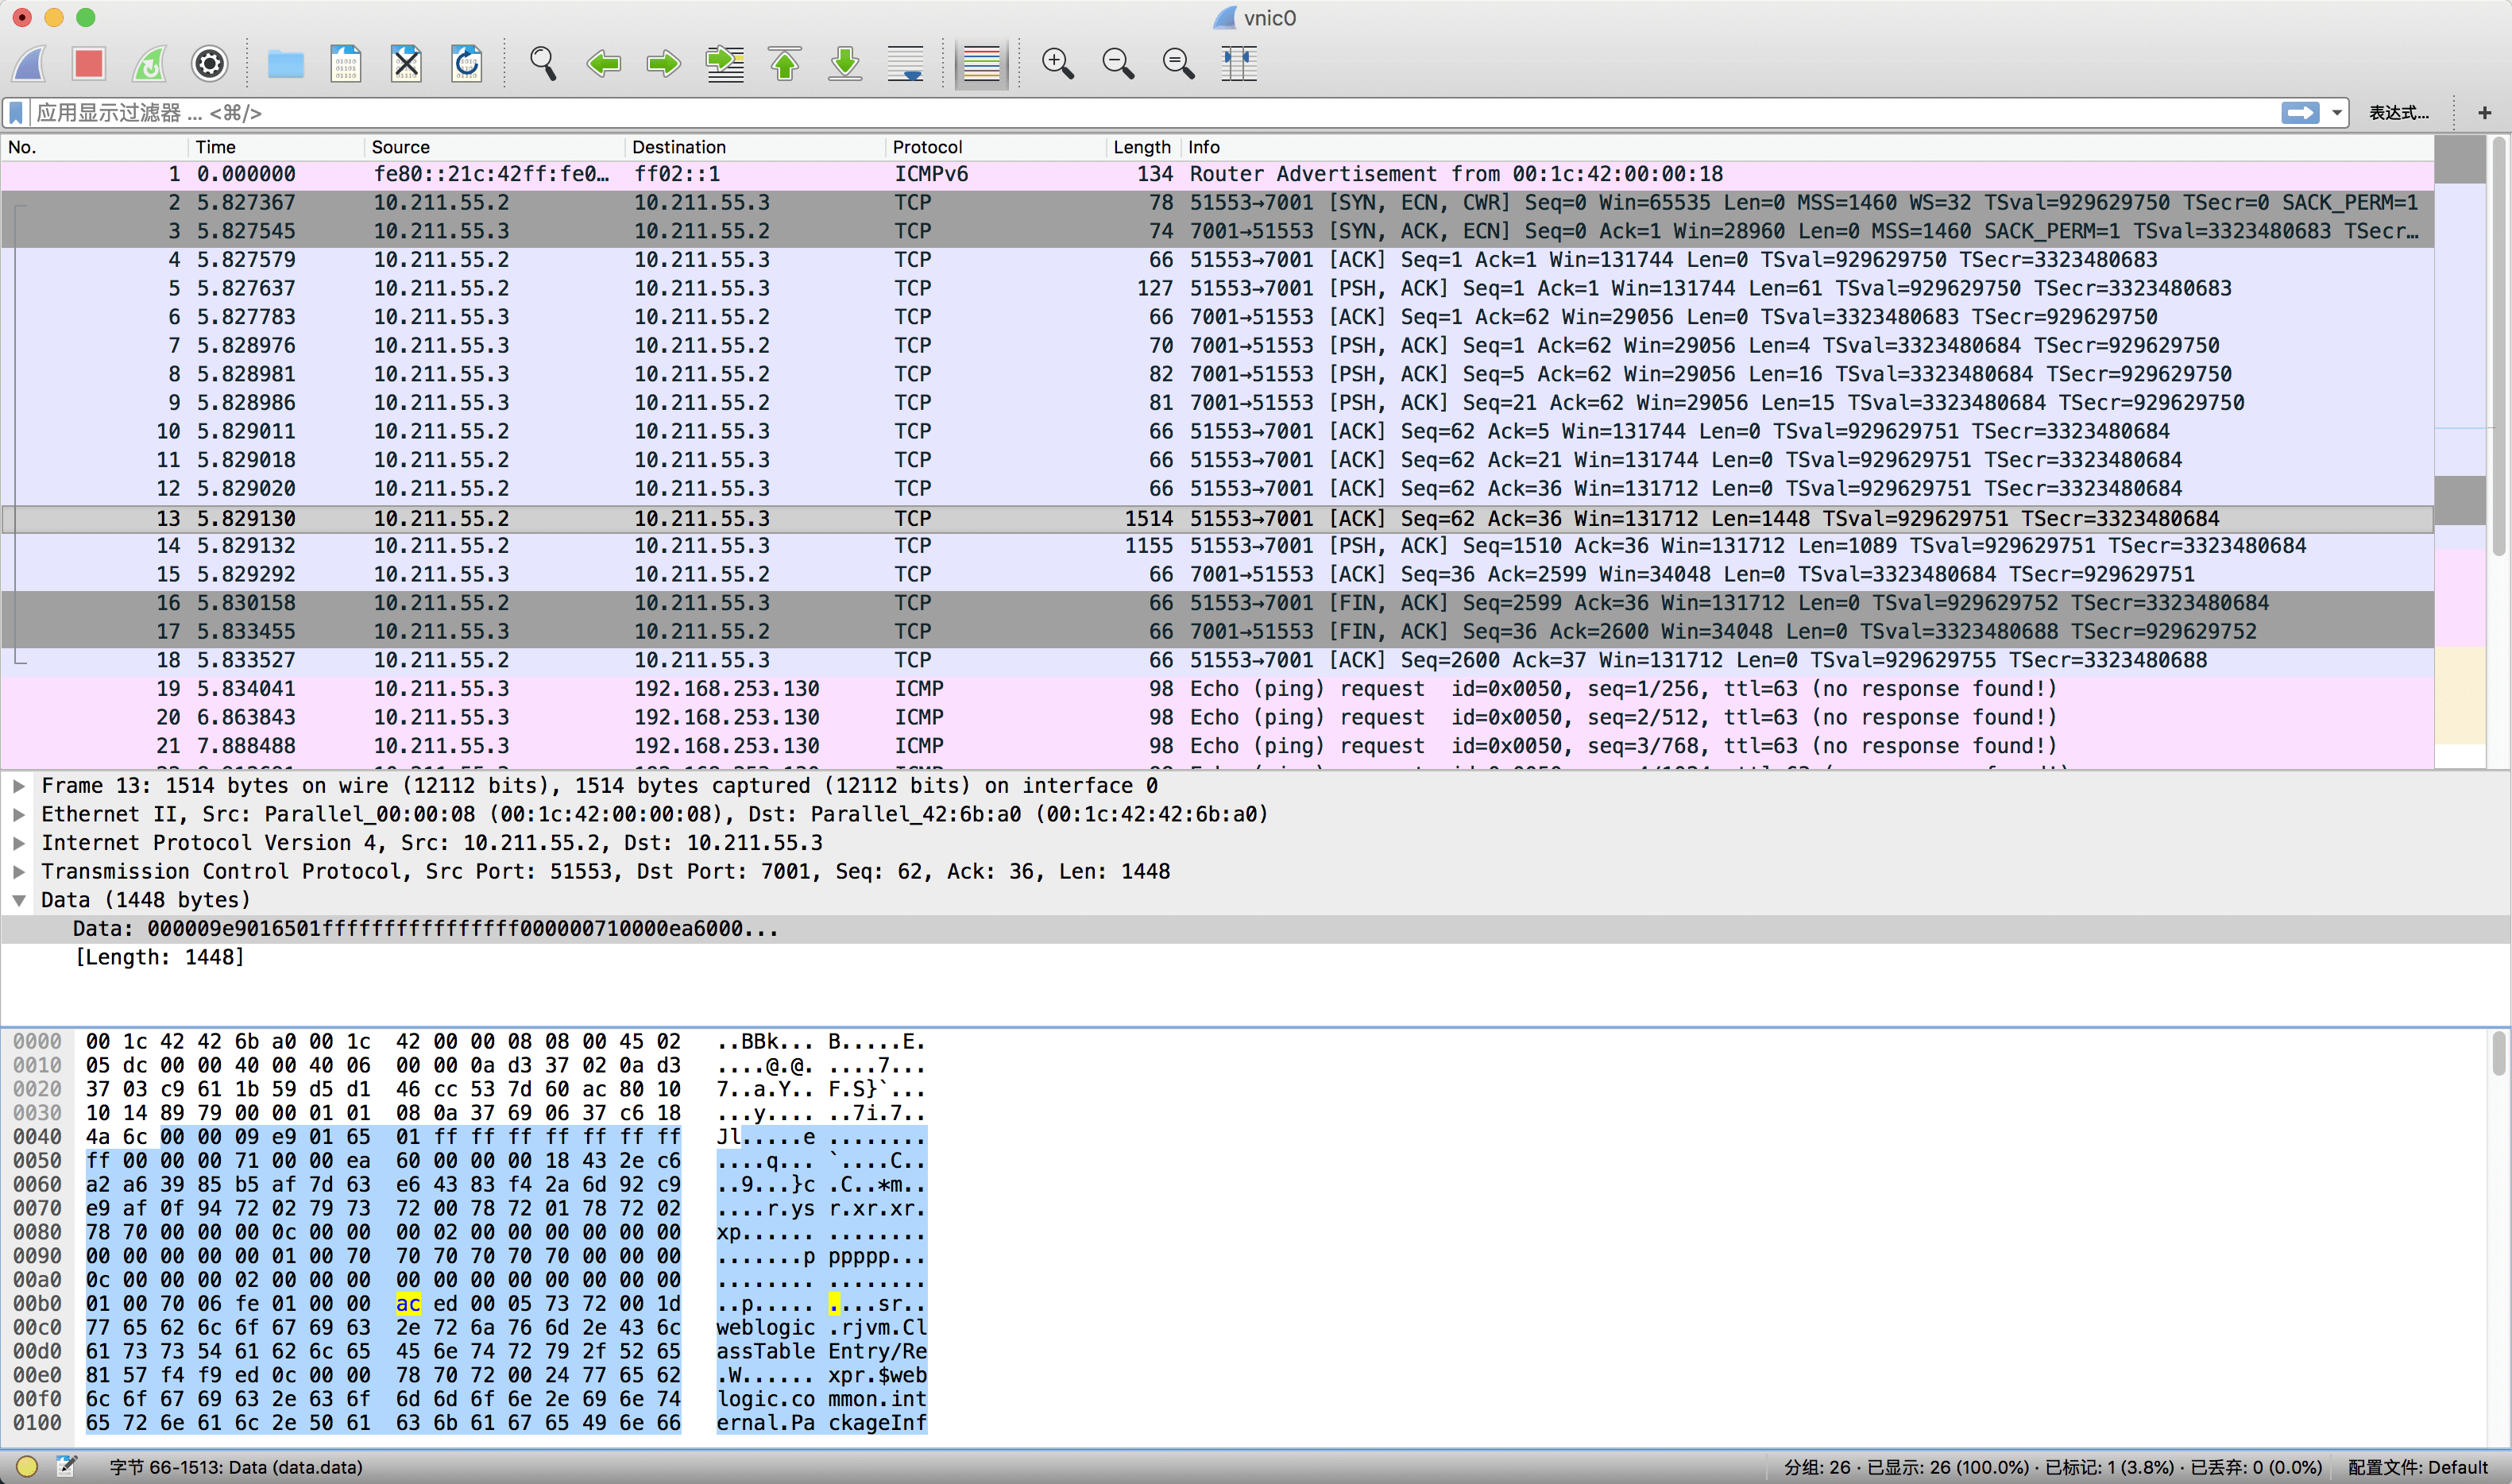Select the Data hex value line

tap(1255, 929)
